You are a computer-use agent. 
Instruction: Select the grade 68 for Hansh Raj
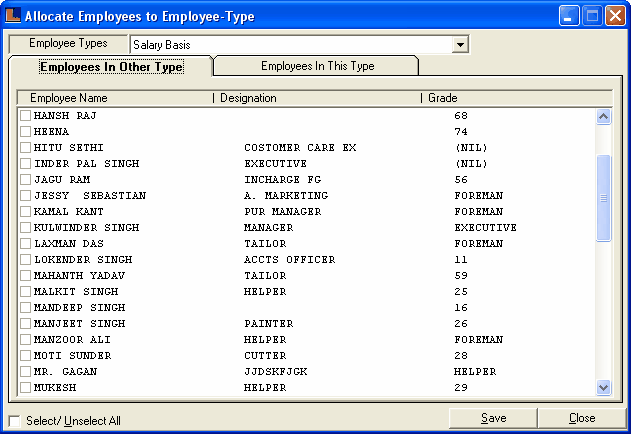(461, 116)
